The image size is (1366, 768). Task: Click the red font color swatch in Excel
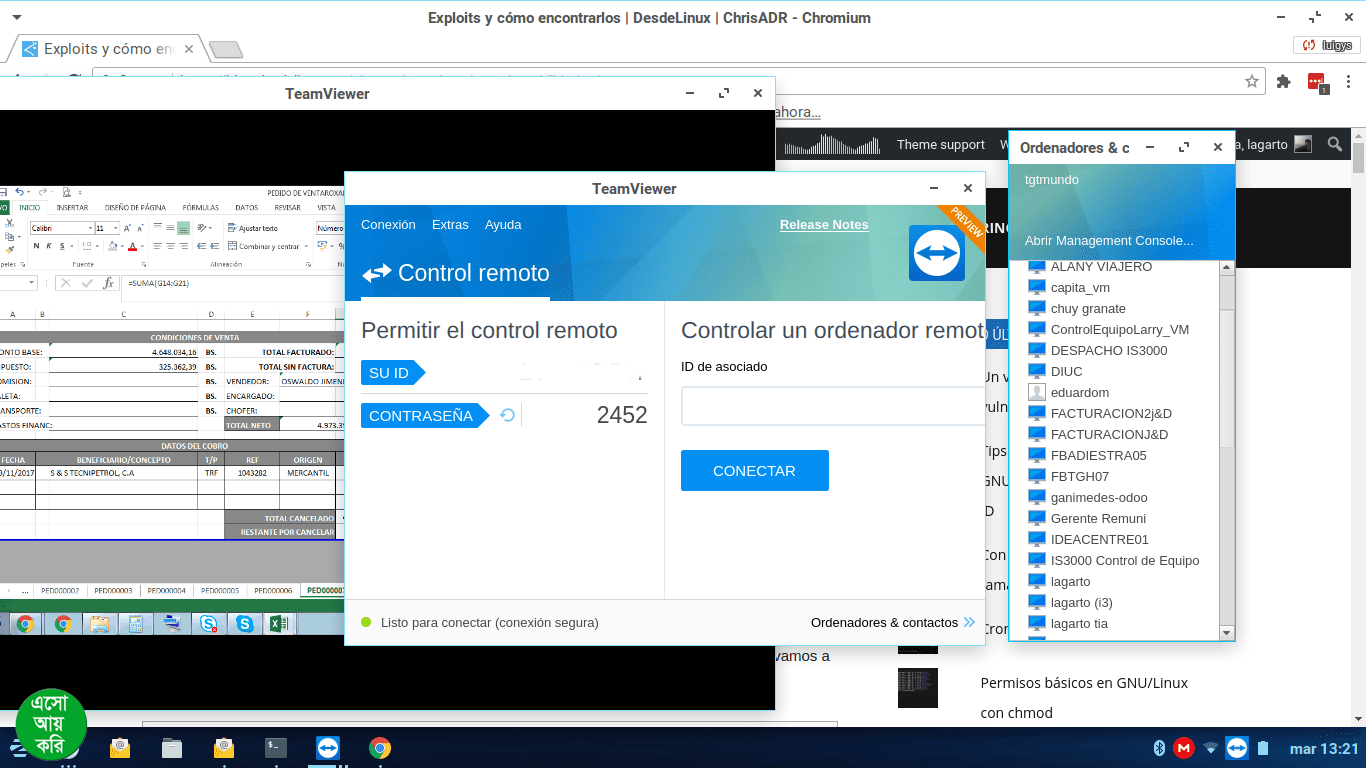click(132, 246)
